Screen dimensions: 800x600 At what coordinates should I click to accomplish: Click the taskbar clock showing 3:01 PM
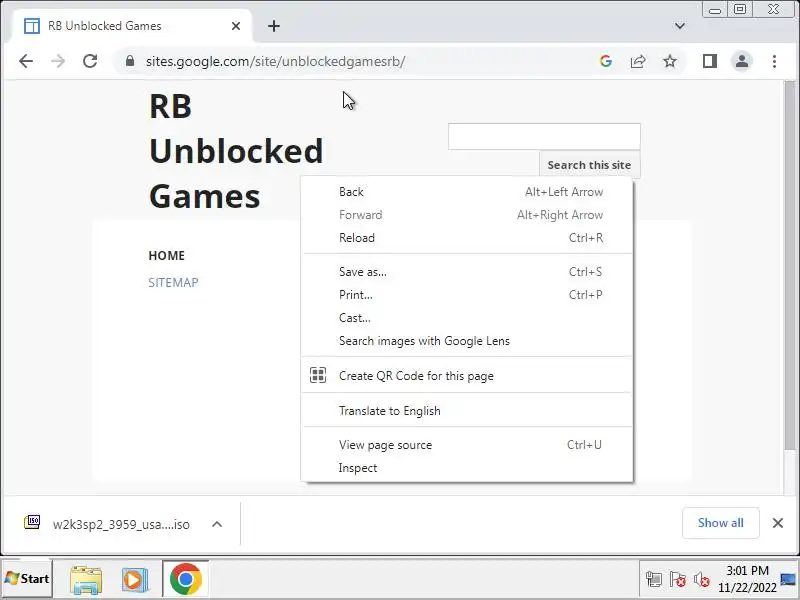pyautogui.click(x=747, y=579)
